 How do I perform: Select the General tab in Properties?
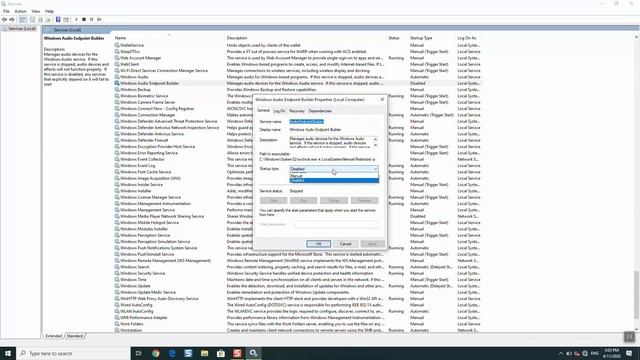263,110
